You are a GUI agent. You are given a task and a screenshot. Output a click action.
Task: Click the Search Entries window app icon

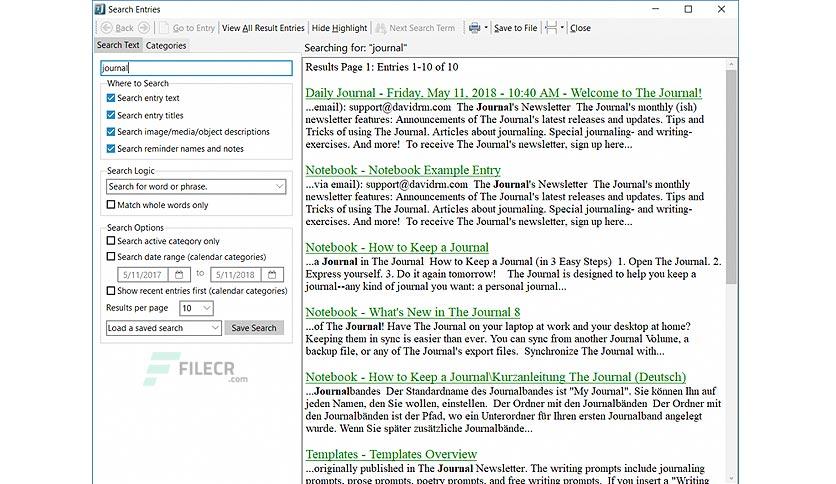point(100,9)
